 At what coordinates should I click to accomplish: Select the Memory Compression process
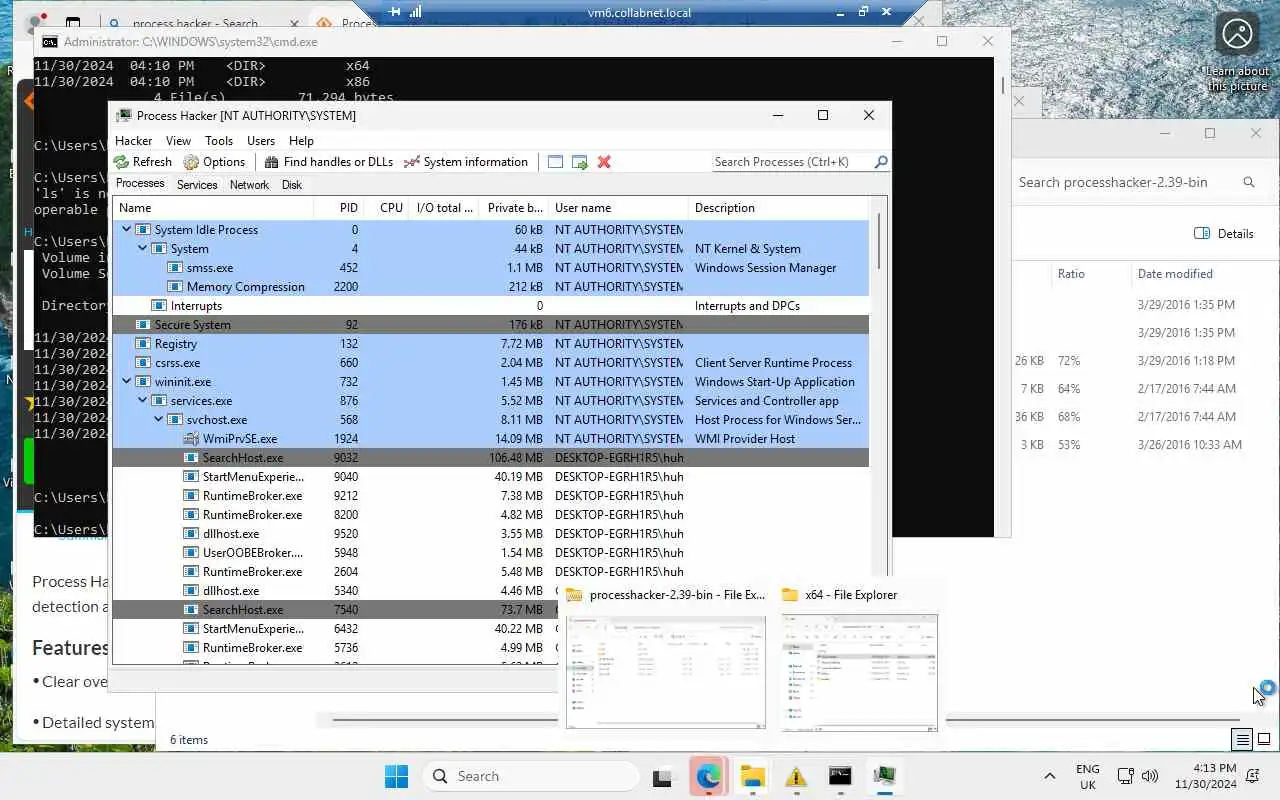[491, 287]
